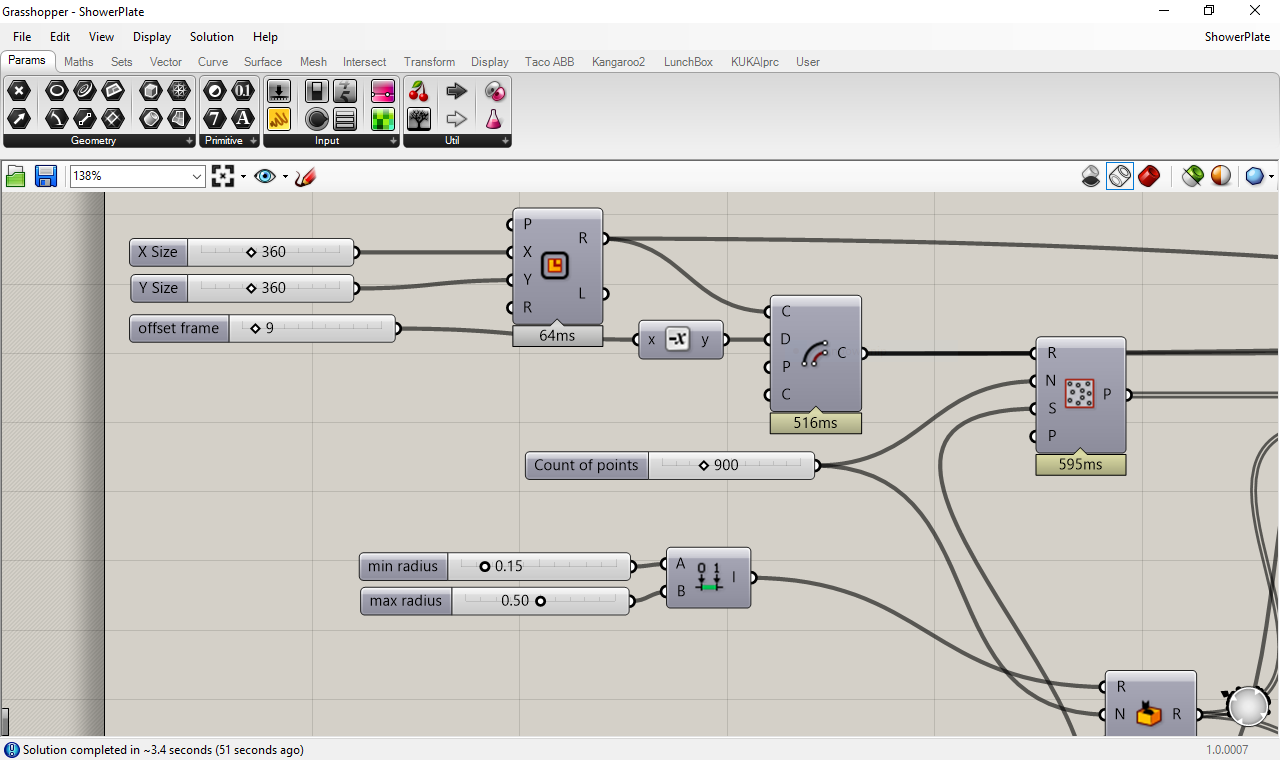Open the Solution menu

tap(212, 37)
